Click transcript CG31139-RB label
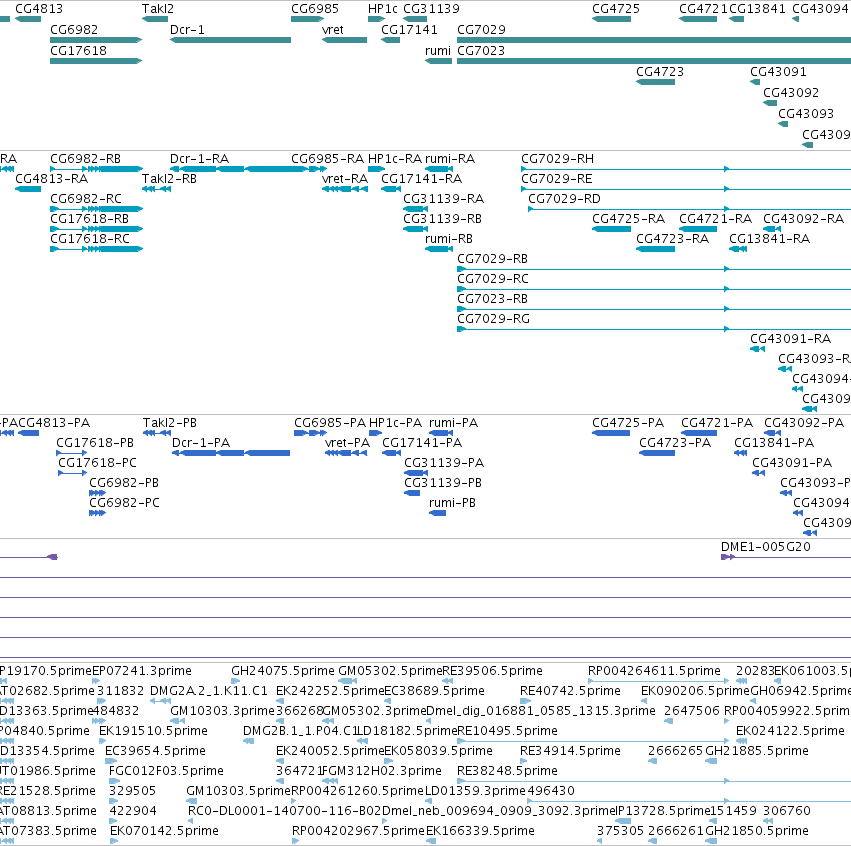 442,219
